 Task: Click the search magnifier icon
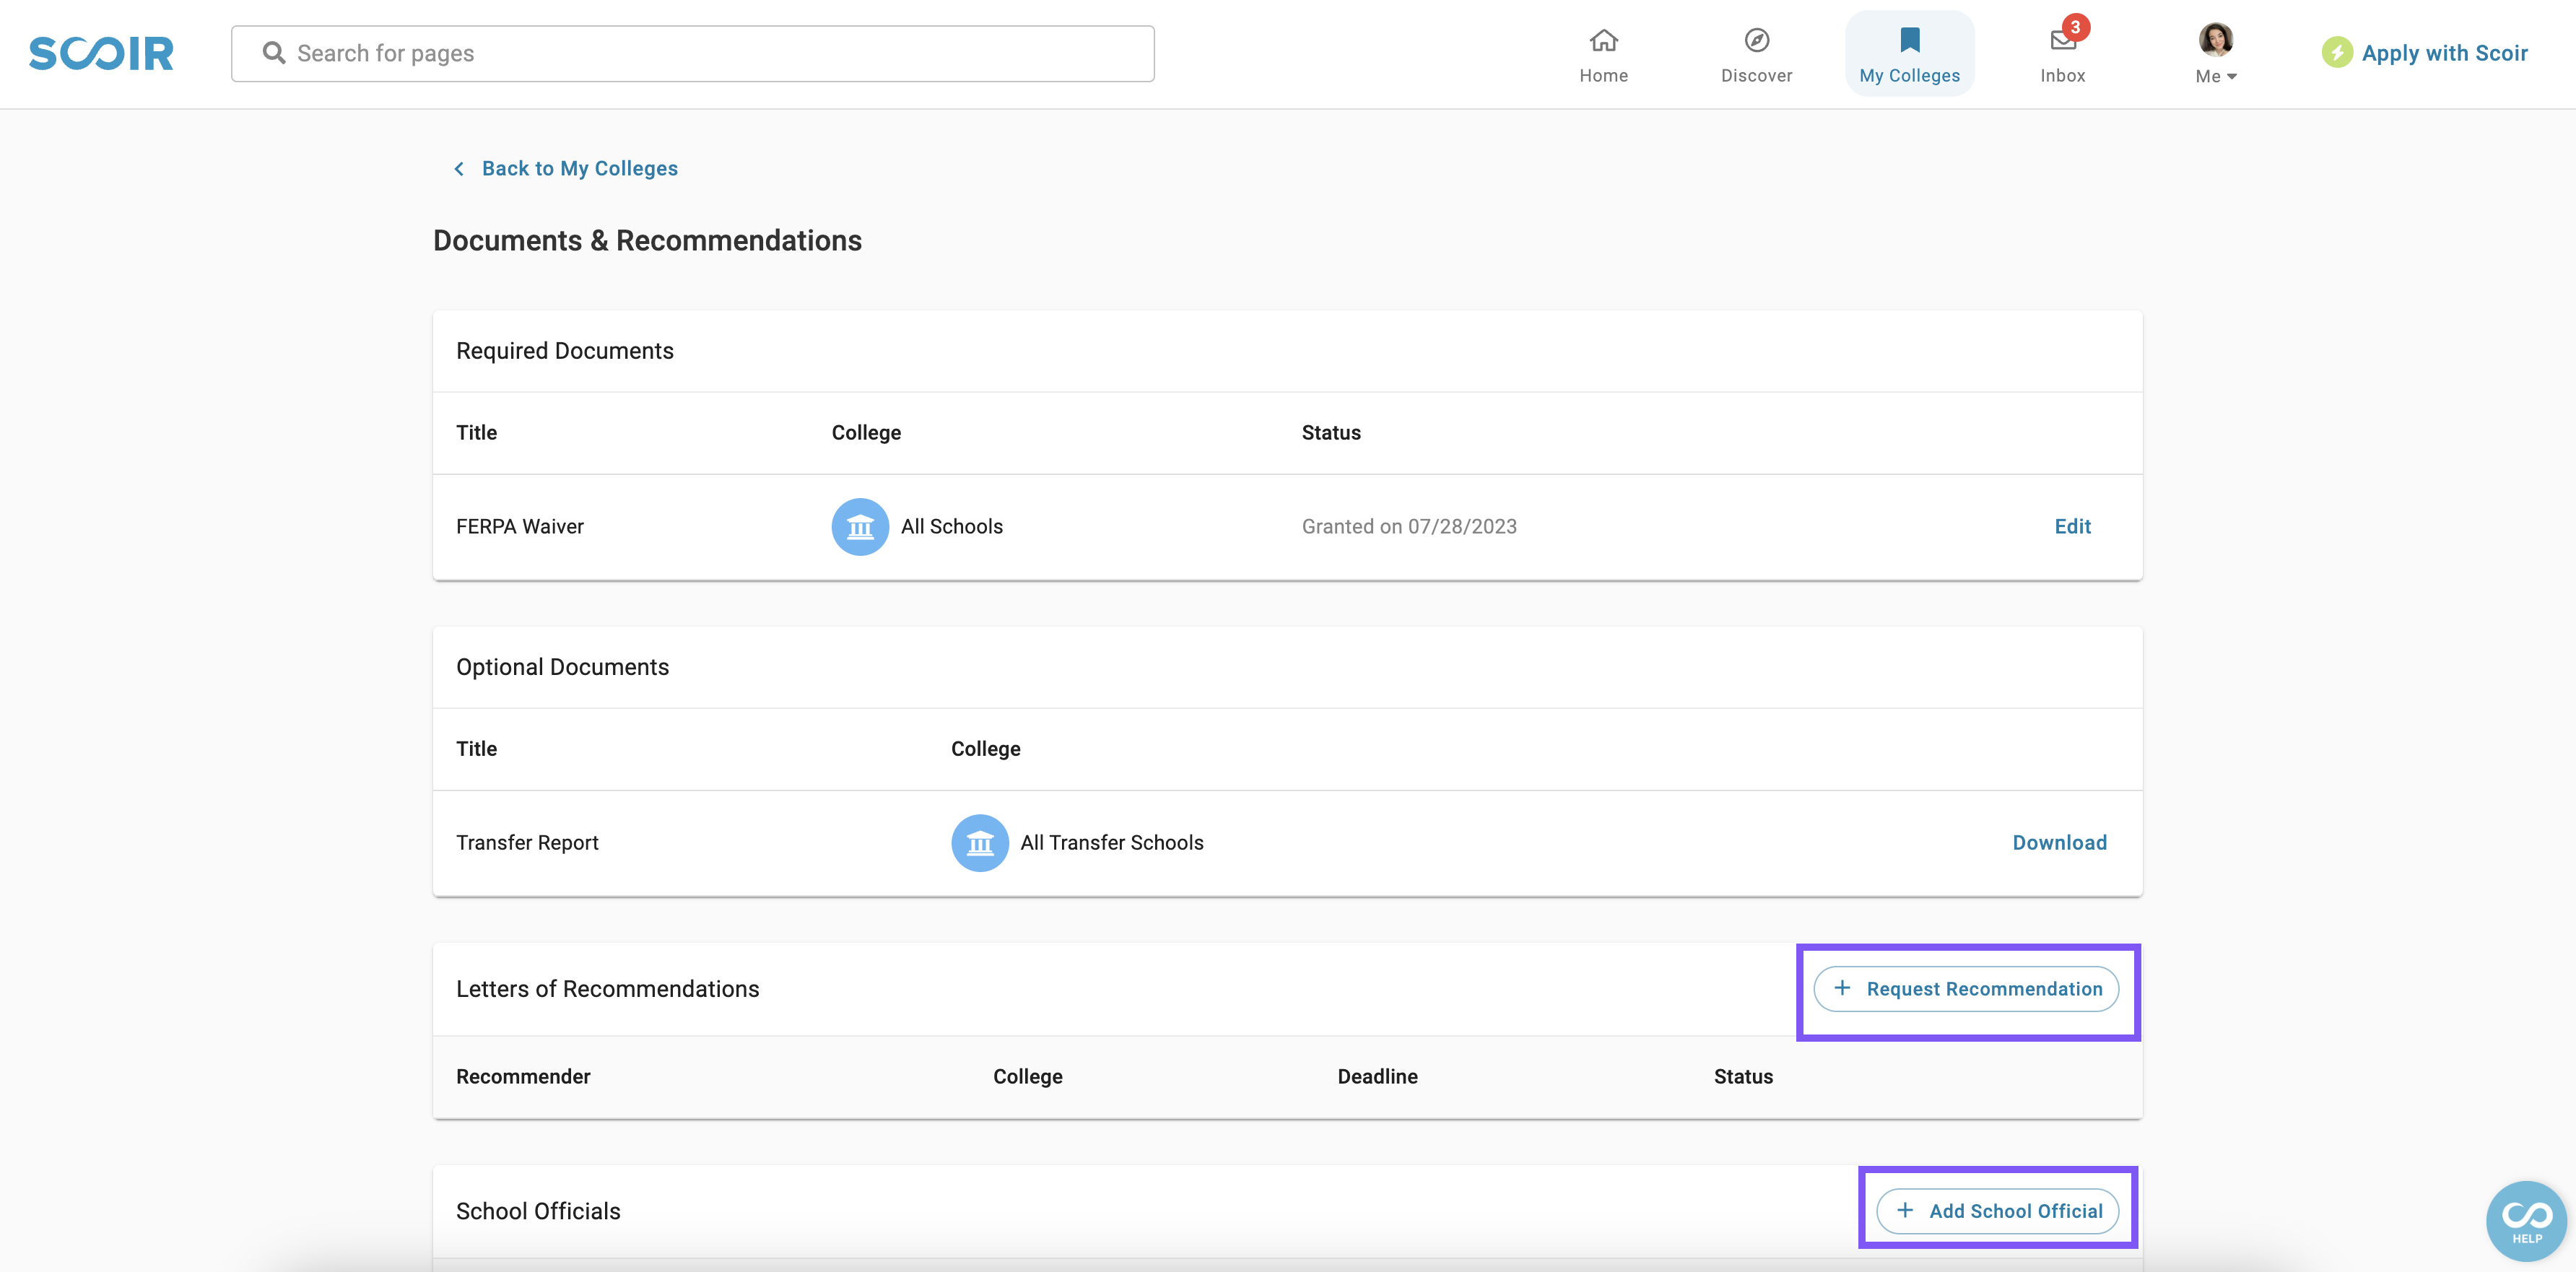(274, 53)
